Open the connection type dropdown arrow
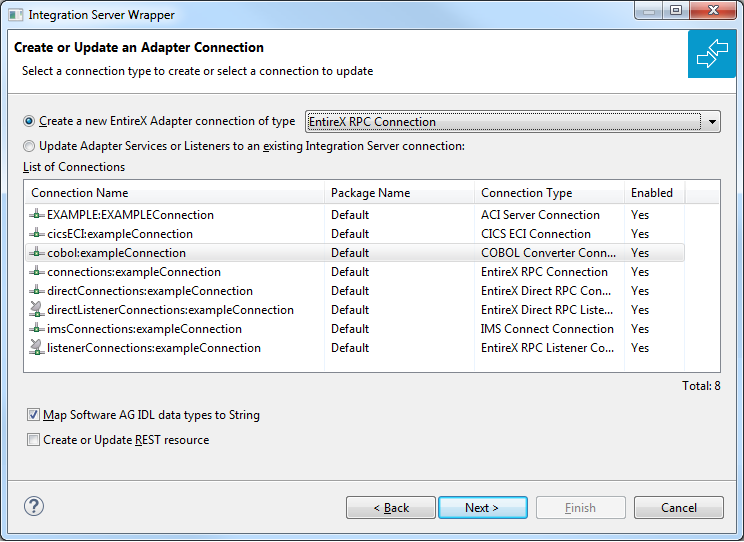 (712, 122)
